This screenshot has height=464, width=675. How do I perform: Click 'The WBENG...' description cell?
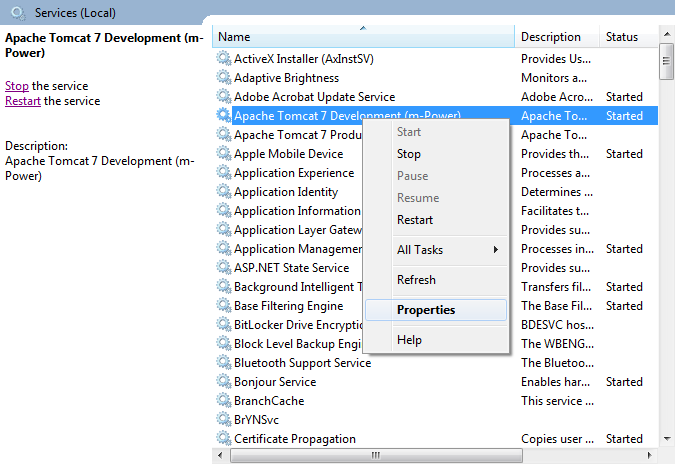pyautogui.click(x=557, y=343)
